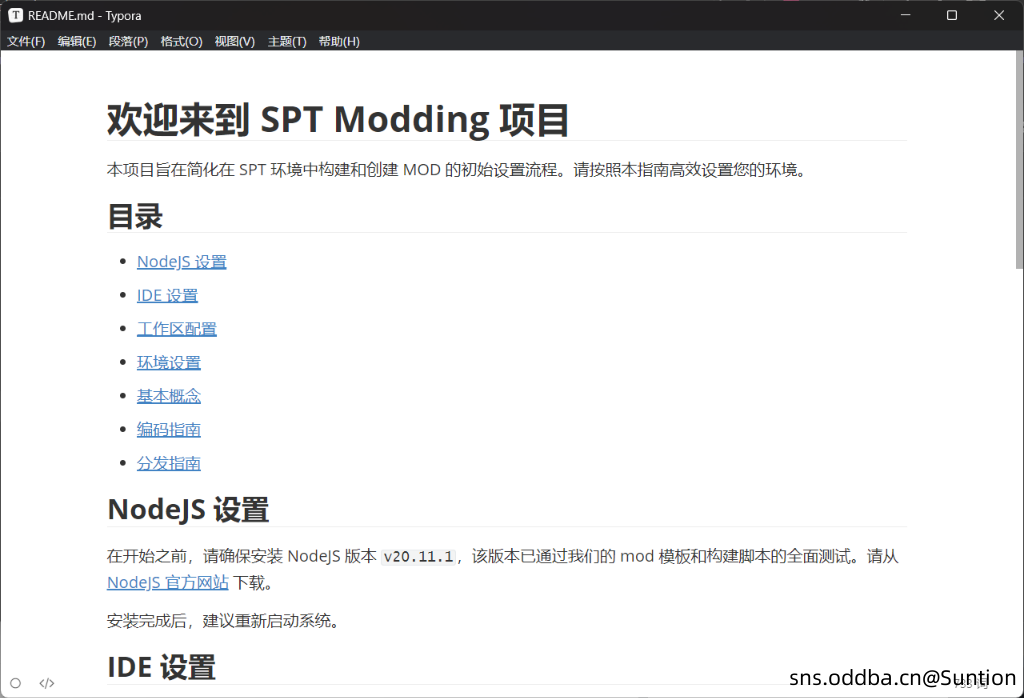Viewport: 1024px width, 698px height.
Task: Click the NodeJS 设置 section heading
Action: tap(188, 509)
